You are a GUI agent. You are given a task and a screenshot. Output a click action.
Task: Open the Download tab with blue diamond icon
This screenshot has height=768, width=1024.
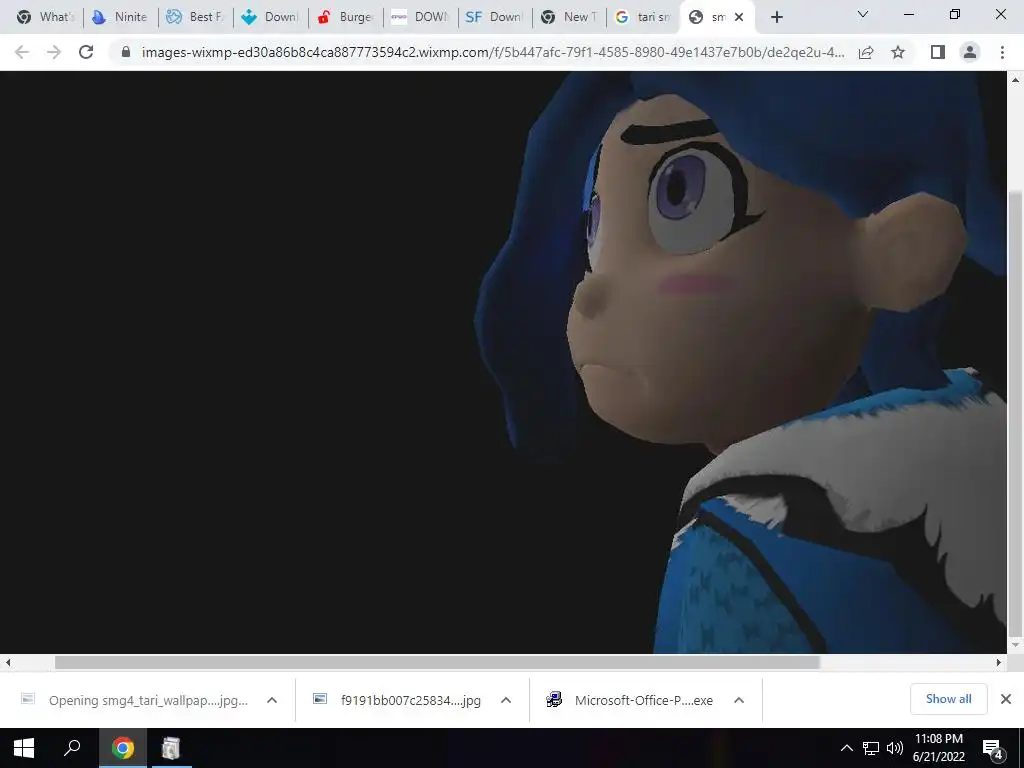[270, 17]
